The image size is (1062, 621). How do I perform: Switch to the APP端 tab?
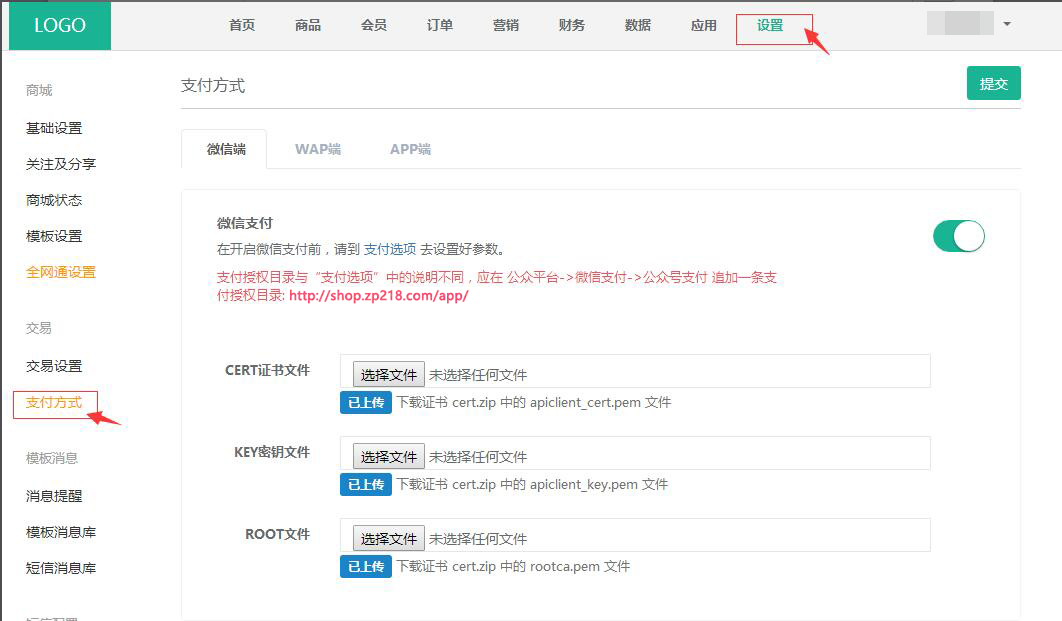[410, 149]
